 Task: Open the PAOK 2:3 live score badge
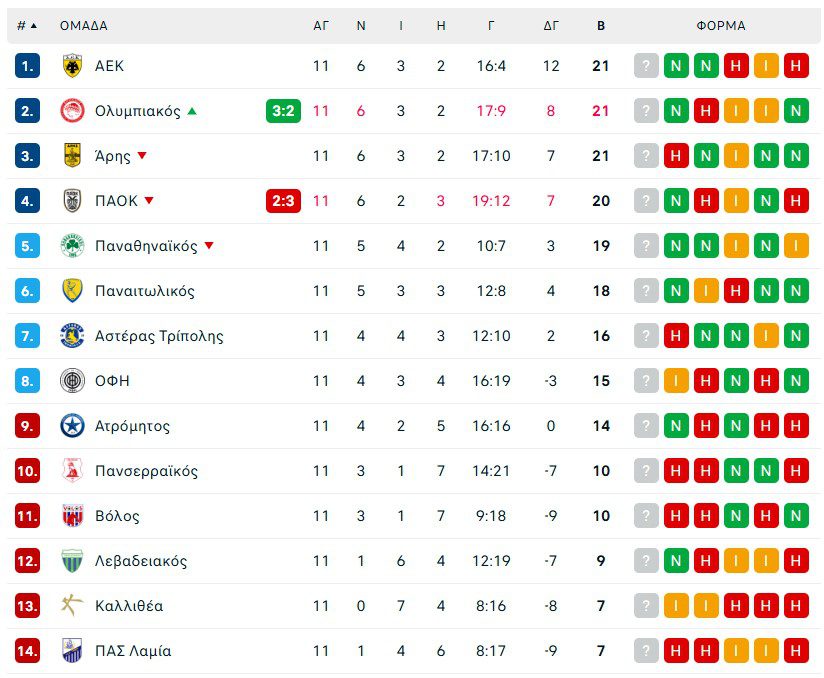[283, 201]
